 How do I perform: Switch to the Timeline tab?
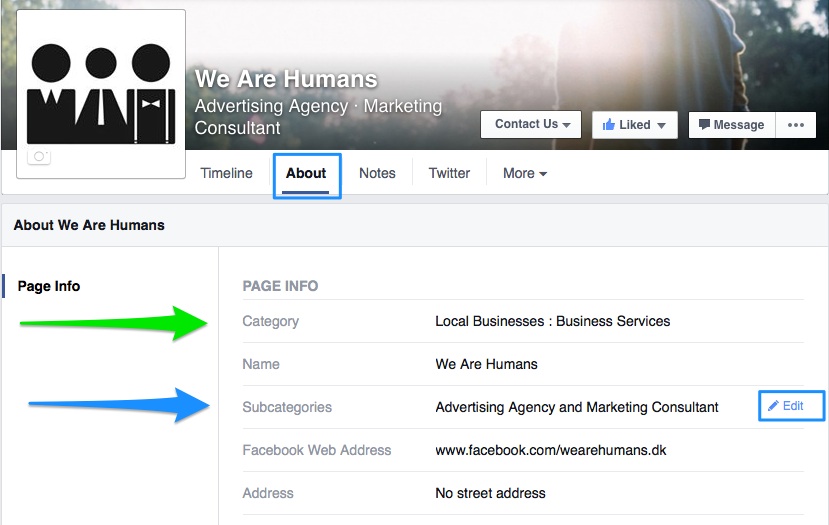click(226, 173)
